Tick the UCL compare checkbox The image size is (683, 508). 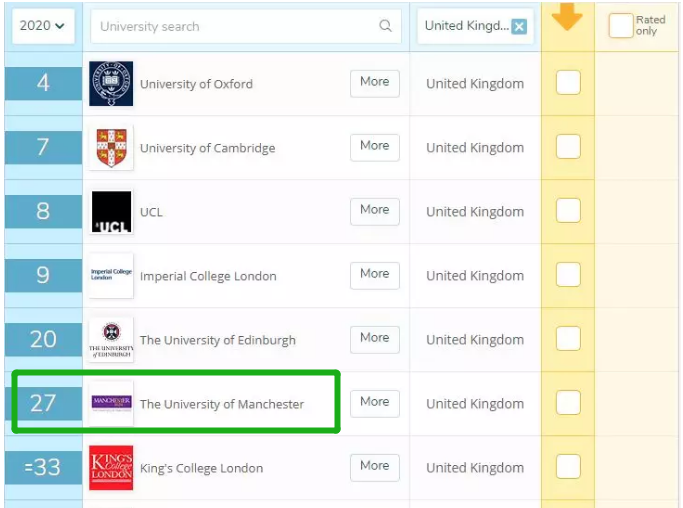click(568, 211)
